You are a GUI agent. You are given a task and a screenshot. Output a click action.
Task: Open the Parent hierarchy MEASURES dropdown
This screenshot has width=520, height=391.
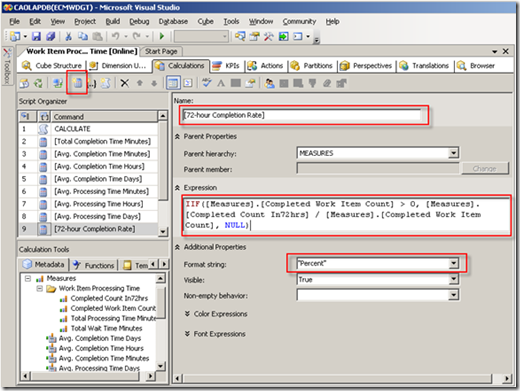pyautogui.click(x=453, y=153)
